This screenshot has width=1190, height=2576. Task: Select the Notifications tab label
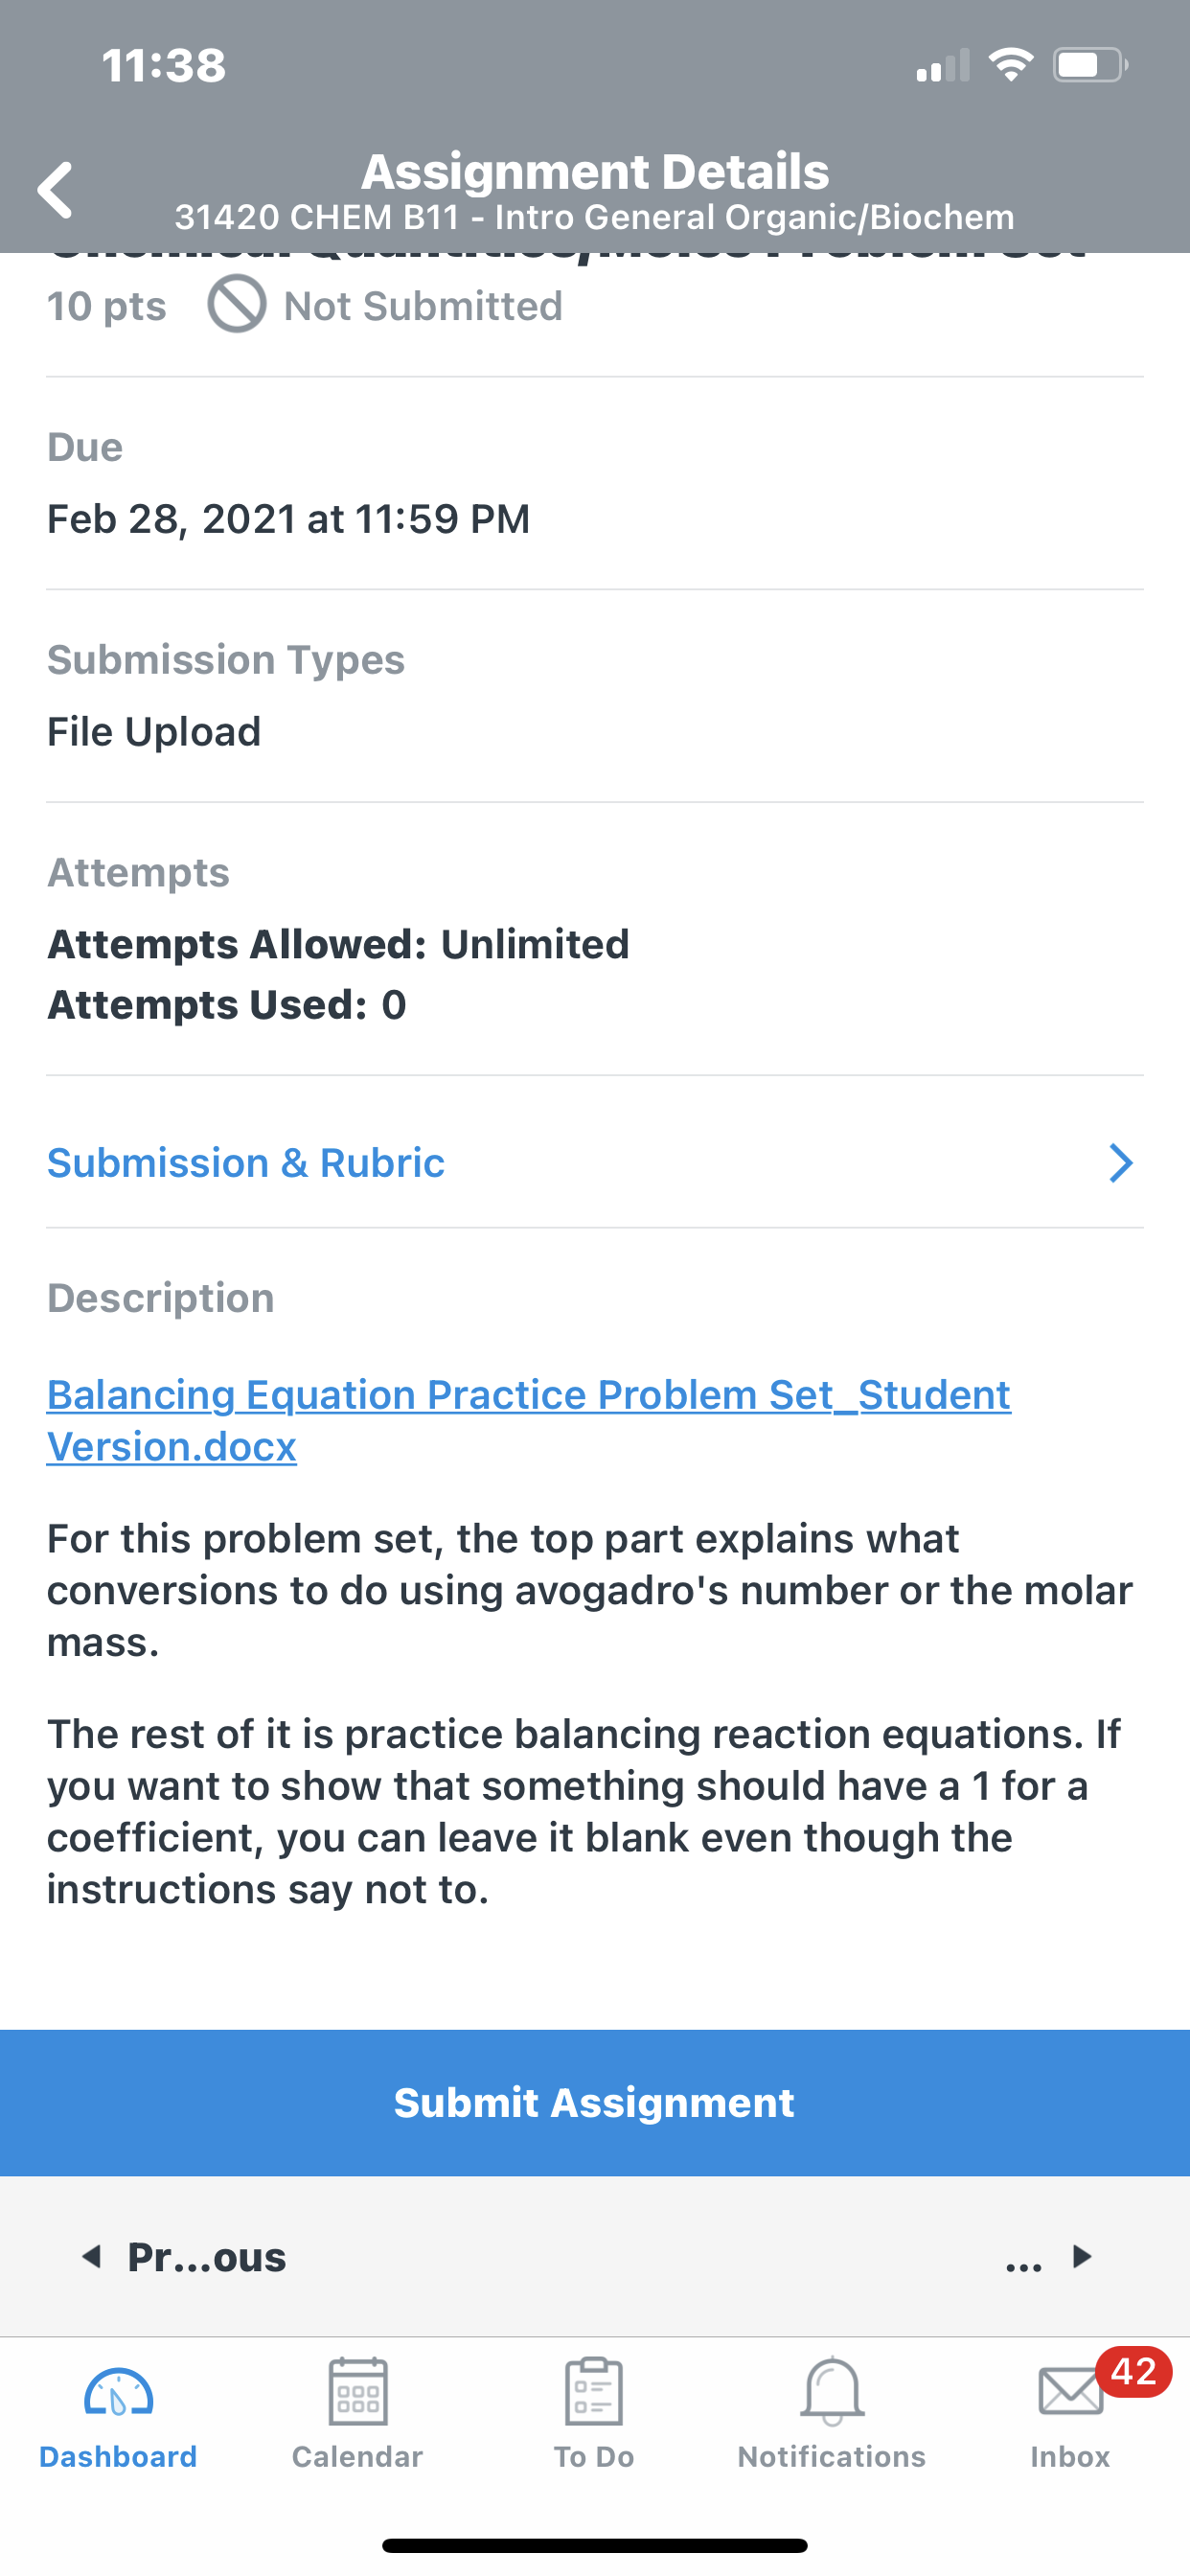[x=832, y=2457]
